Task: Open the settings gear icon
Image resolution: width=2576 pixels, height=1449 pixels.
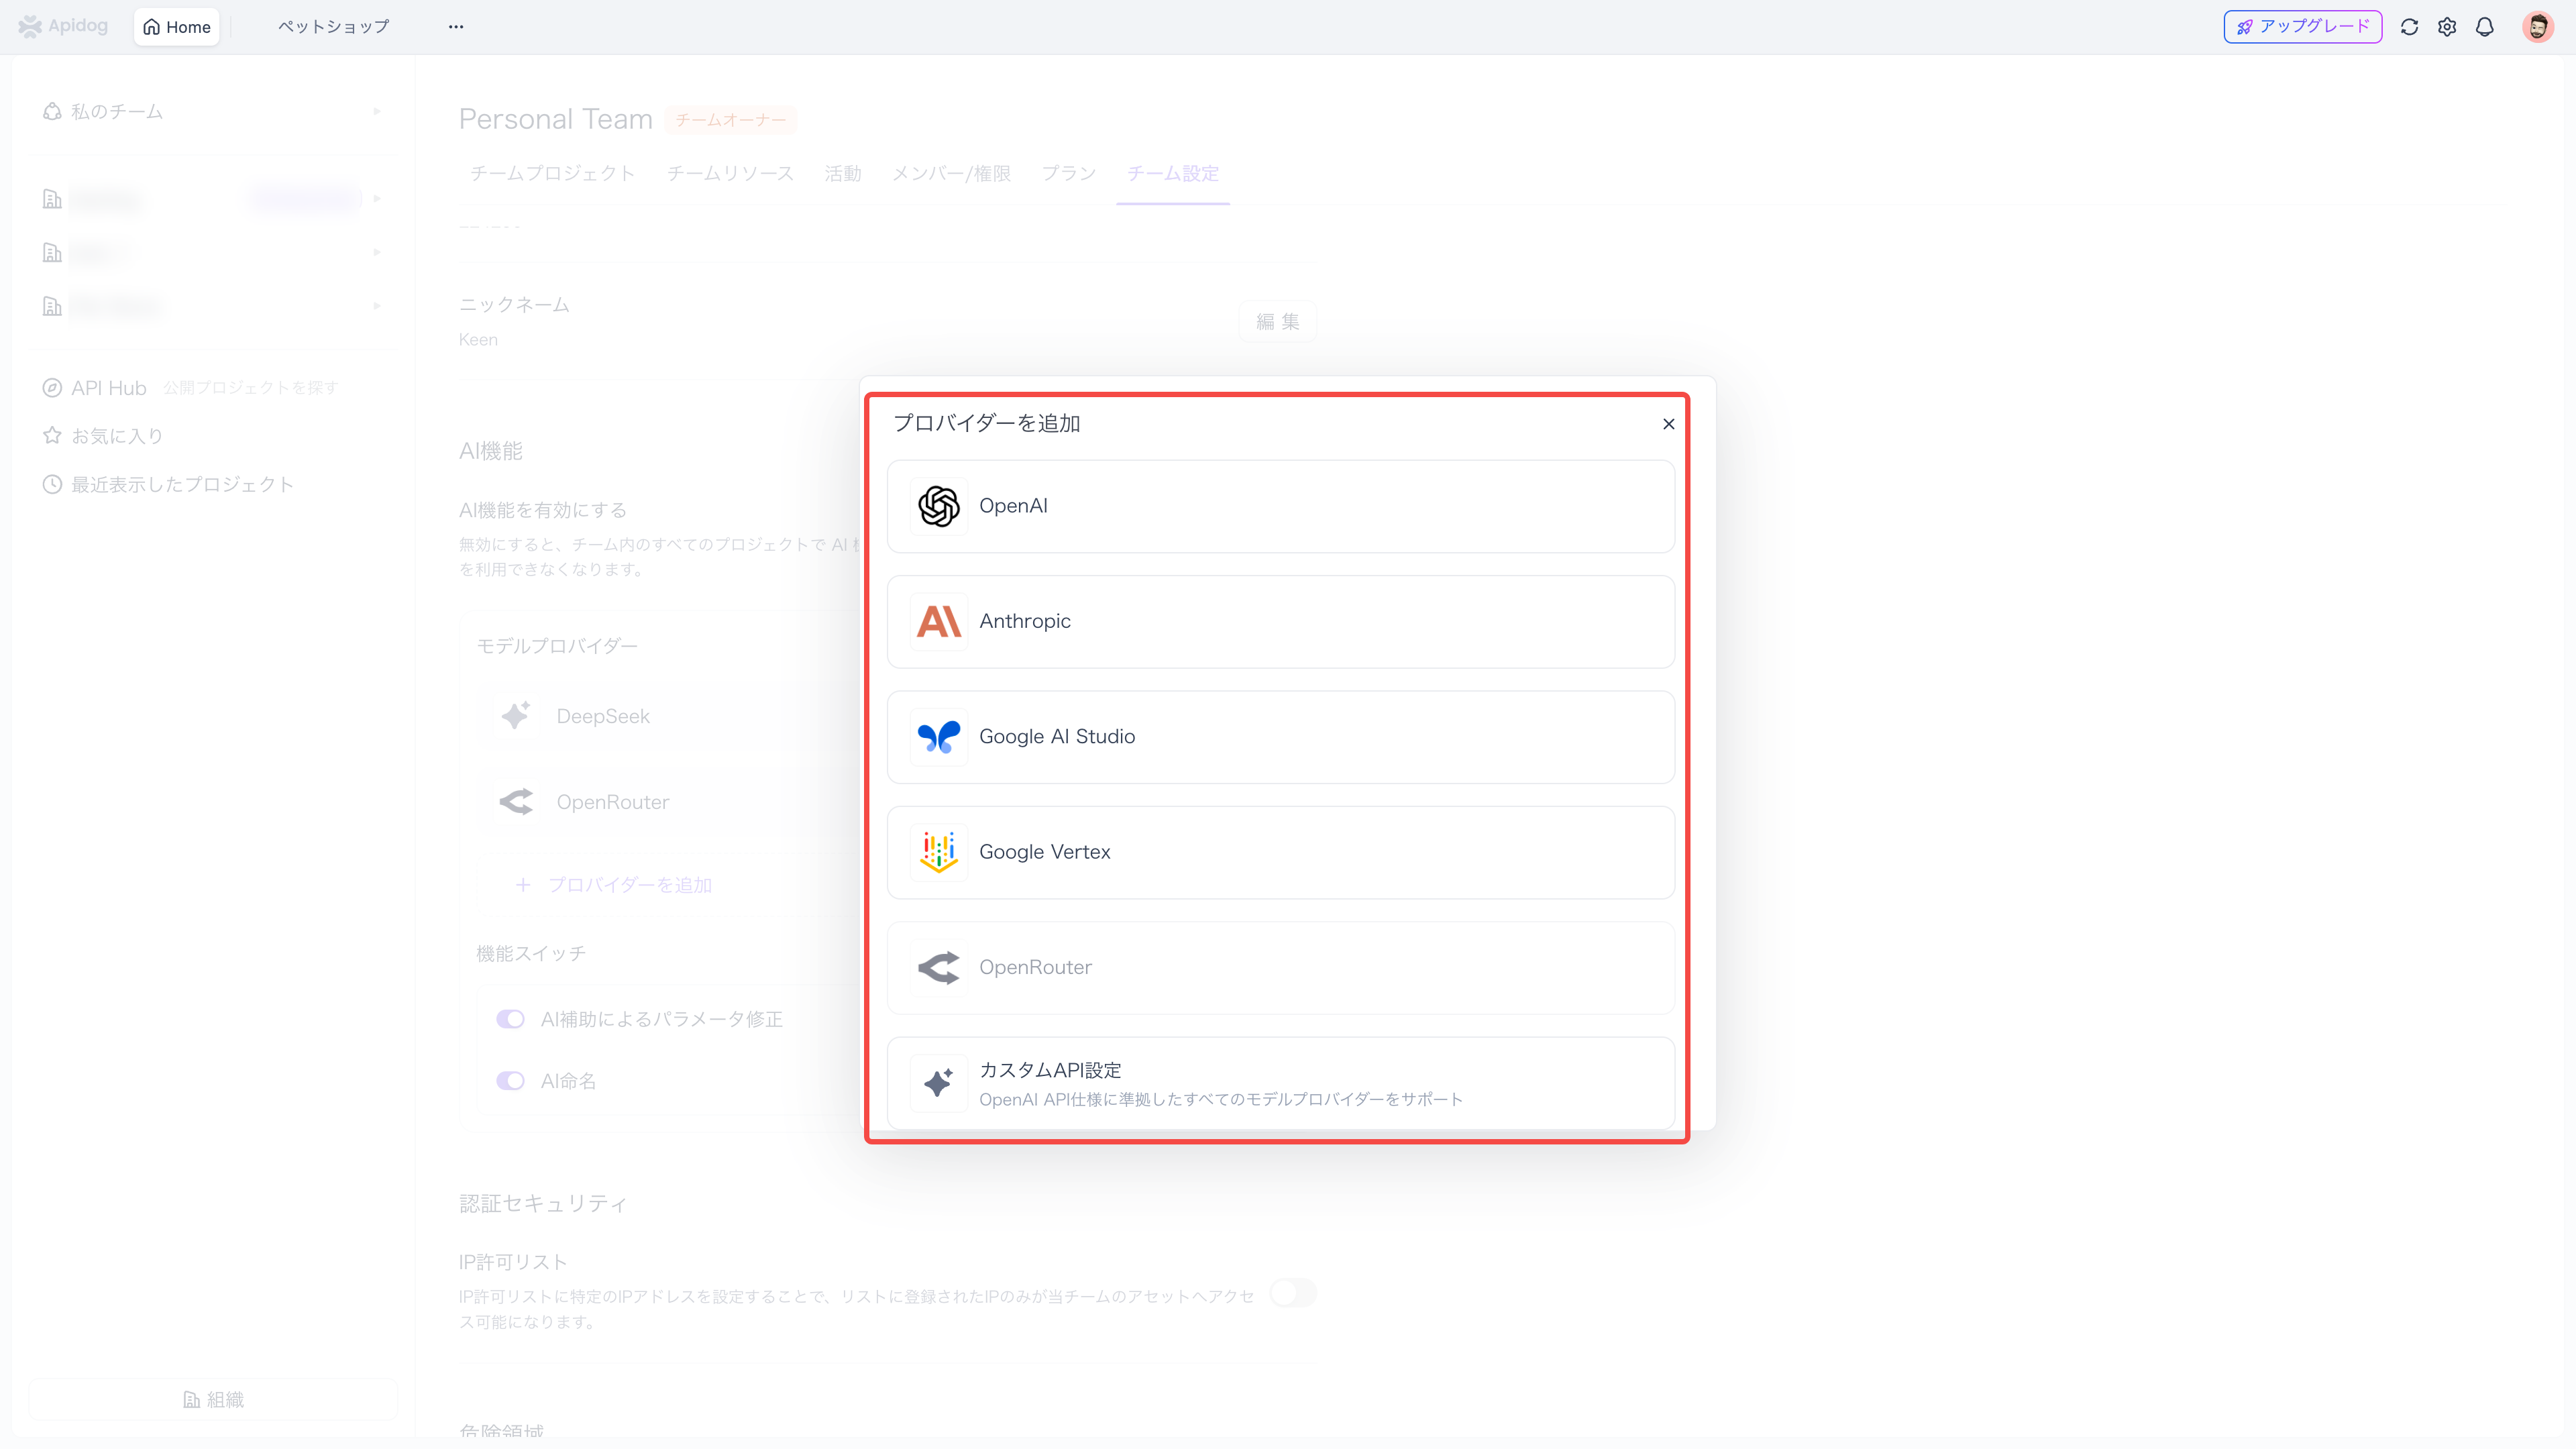Action: (x=2446, y=27)
